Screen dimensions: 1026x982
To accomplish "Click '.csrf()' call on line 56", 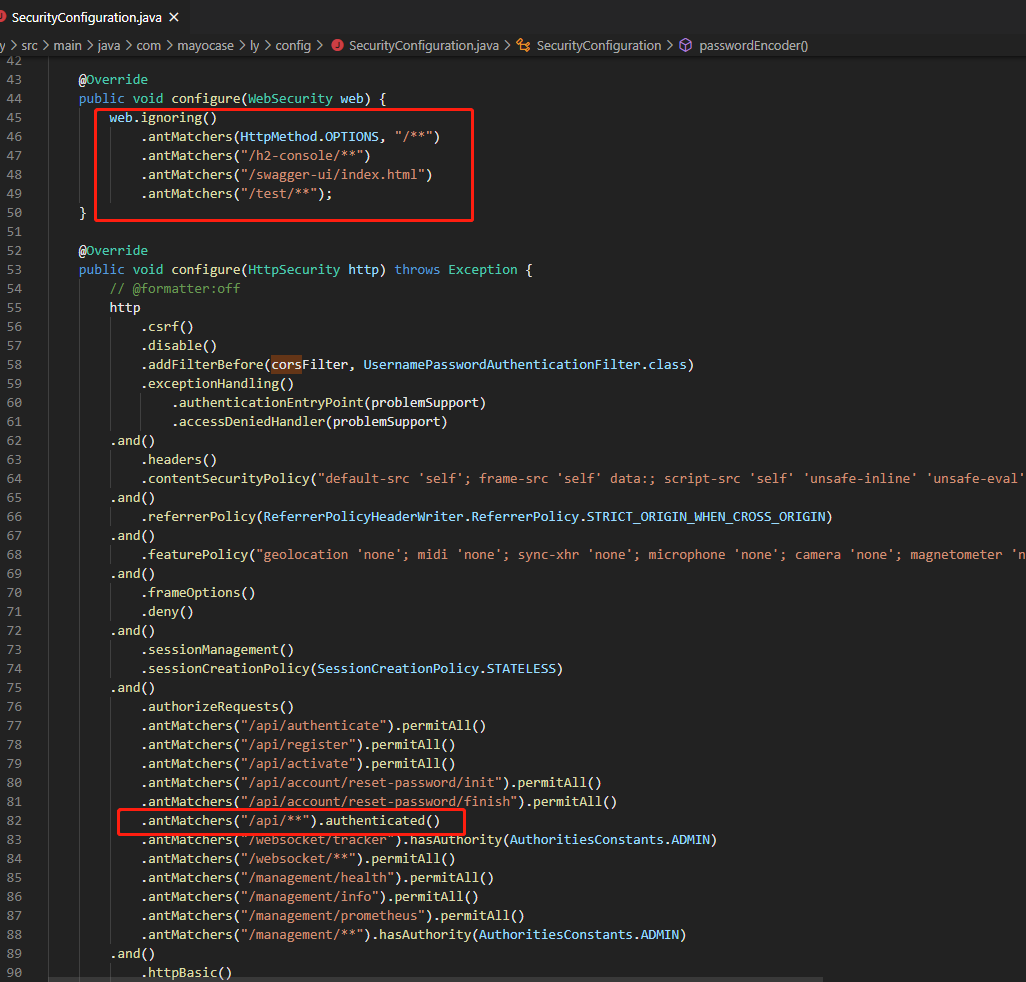I will [x=167, y=326].
